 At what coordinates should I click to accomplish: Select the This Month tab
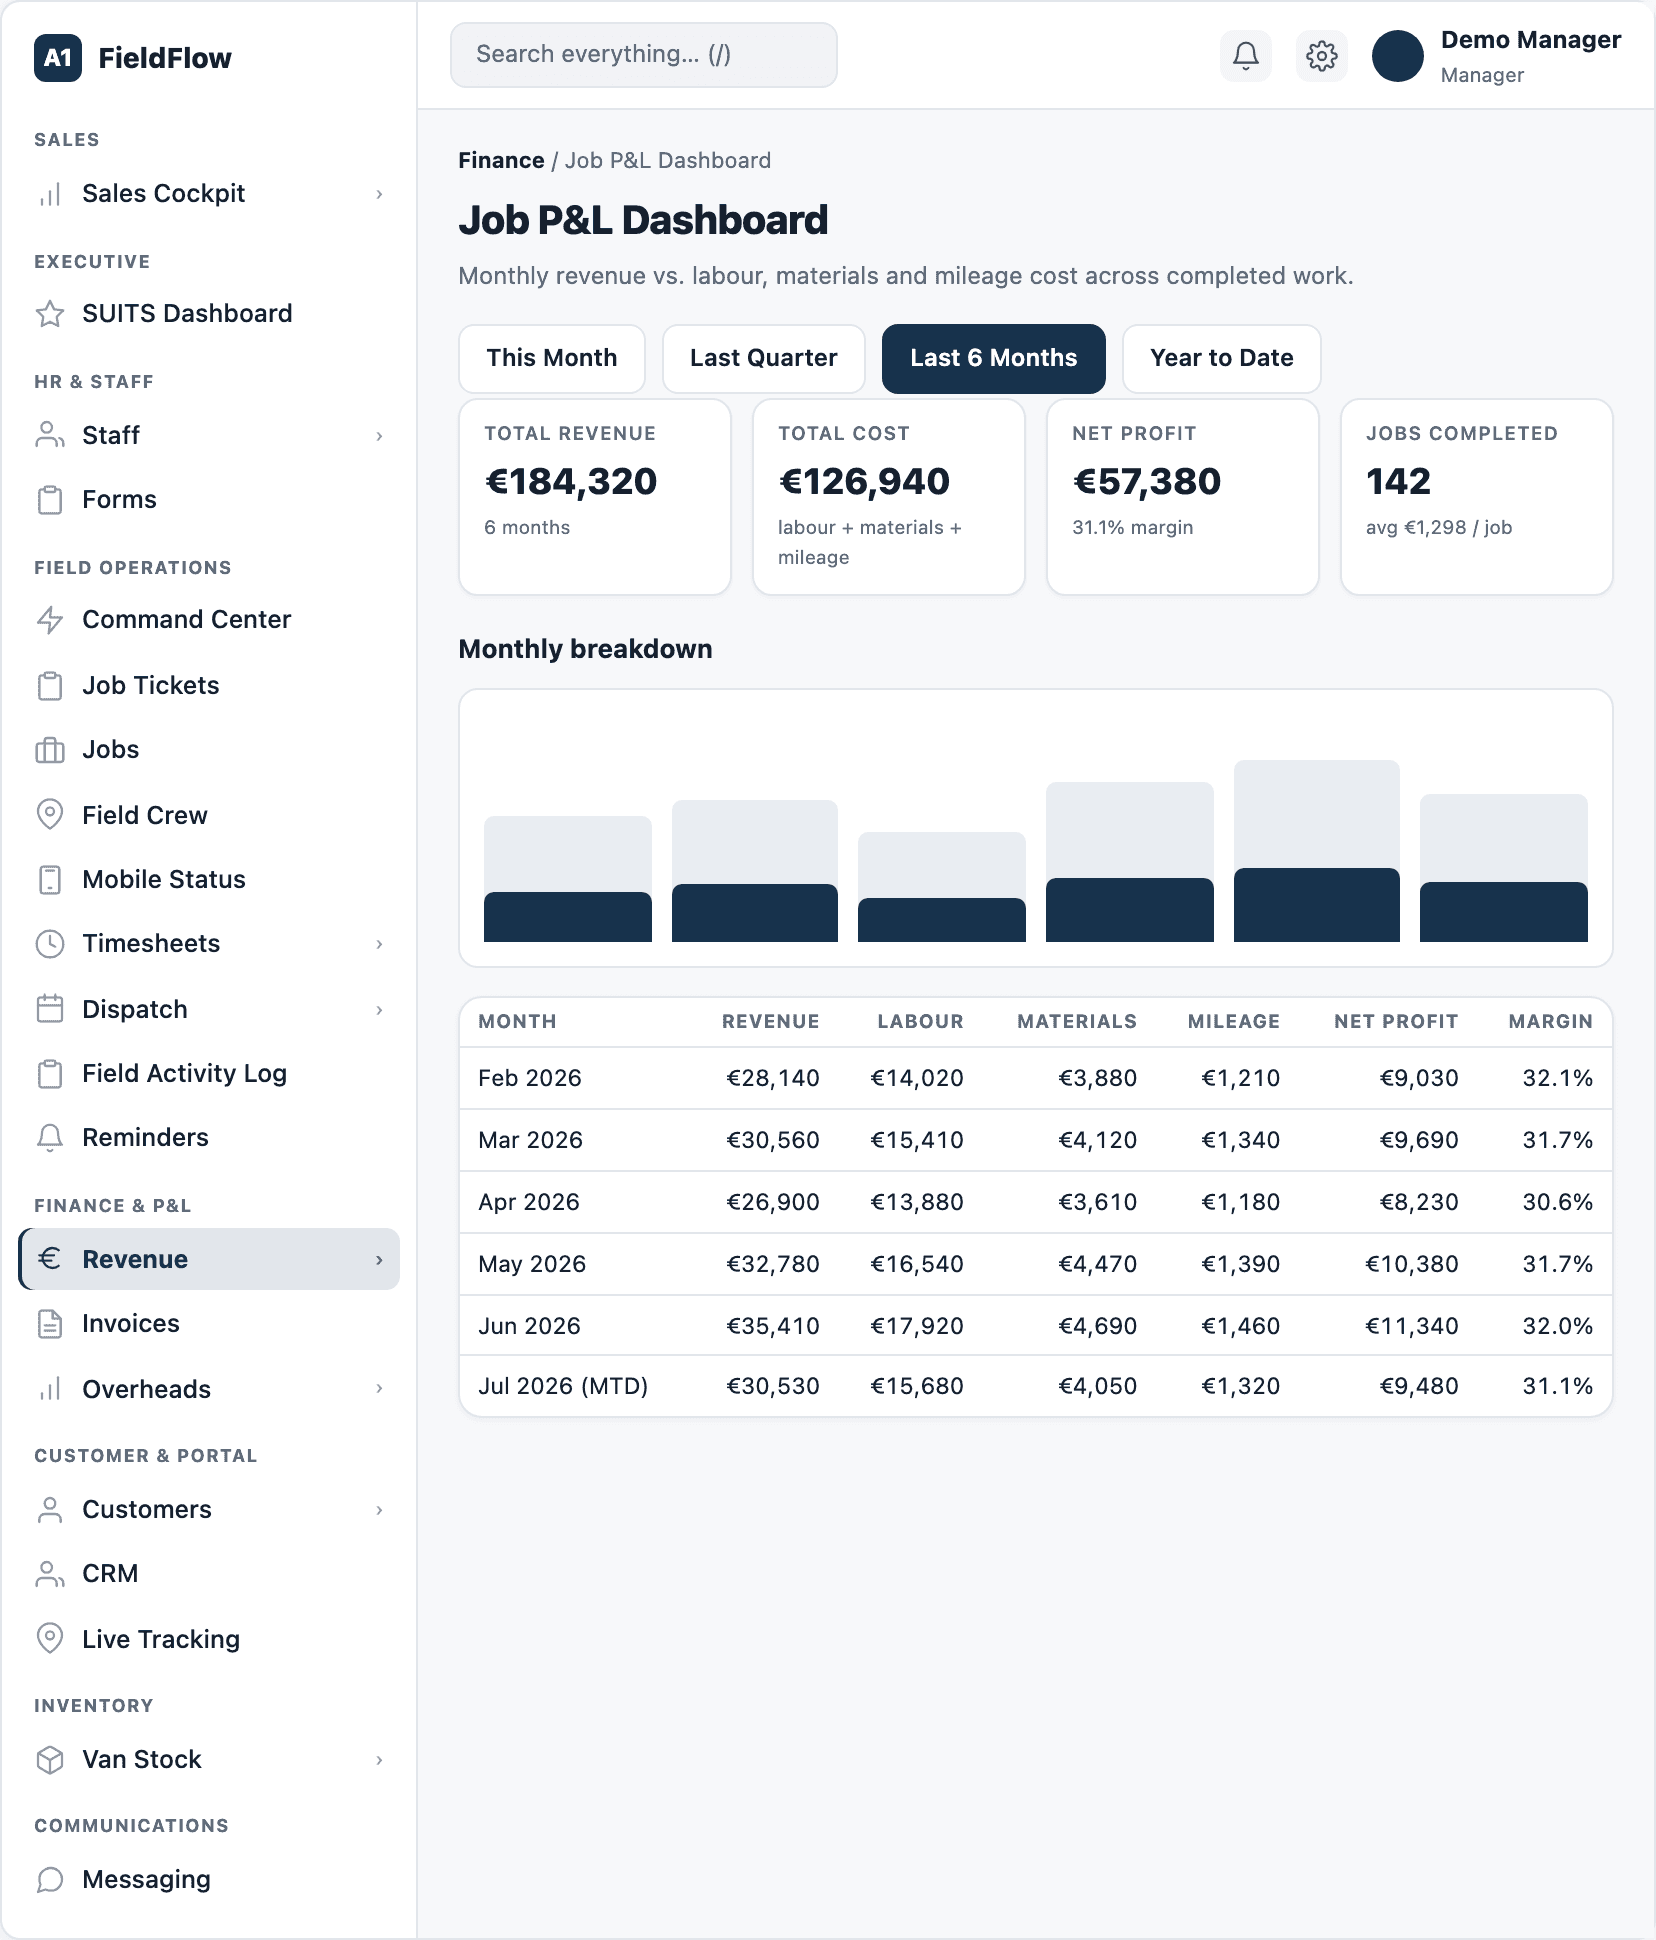tap(552, 359)
